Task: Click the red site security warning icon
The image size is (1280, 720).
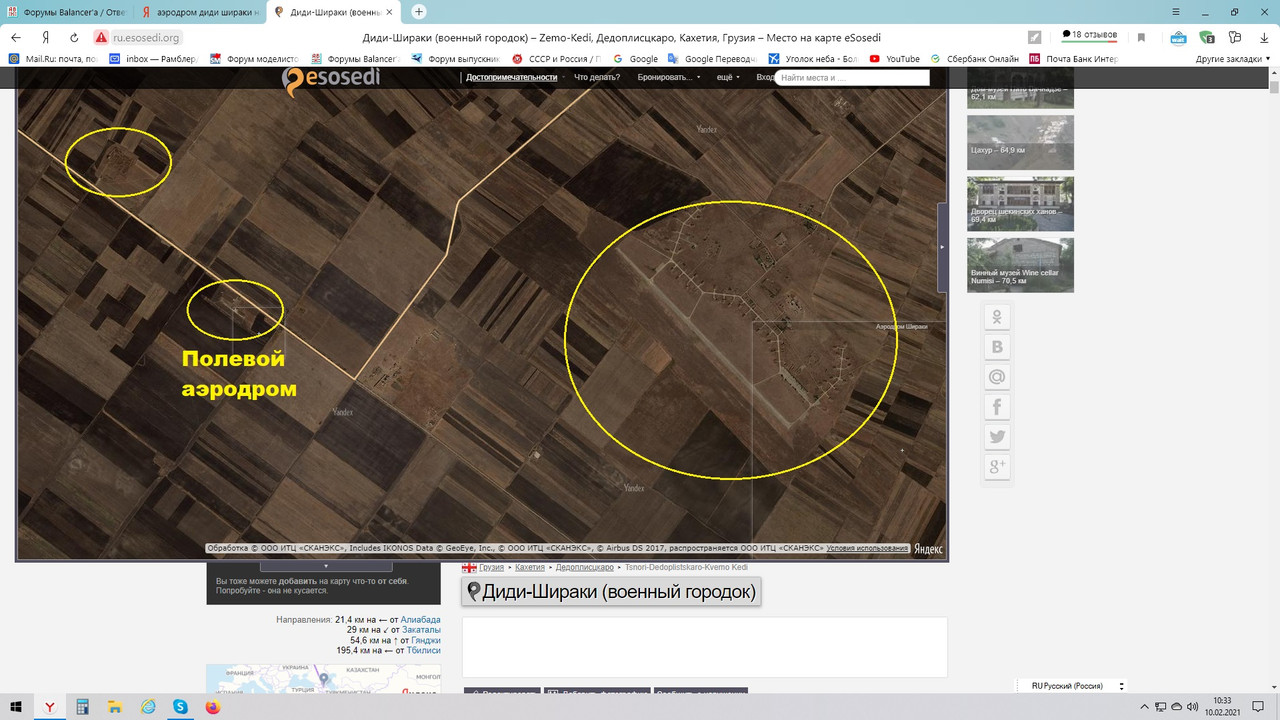Action: click(x=100, y=37)
